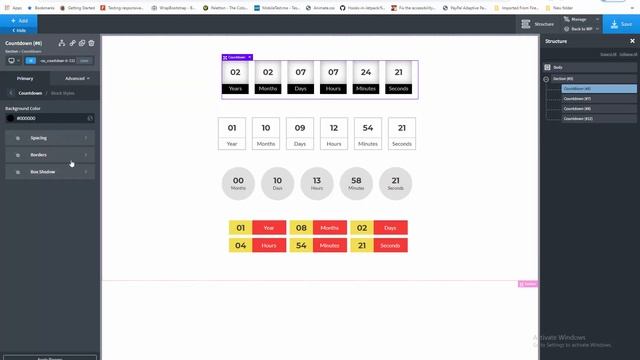Viewport: 640px width, 360px height.
Task: Click the close X on the Countdown tag
Action: (250, 58)
